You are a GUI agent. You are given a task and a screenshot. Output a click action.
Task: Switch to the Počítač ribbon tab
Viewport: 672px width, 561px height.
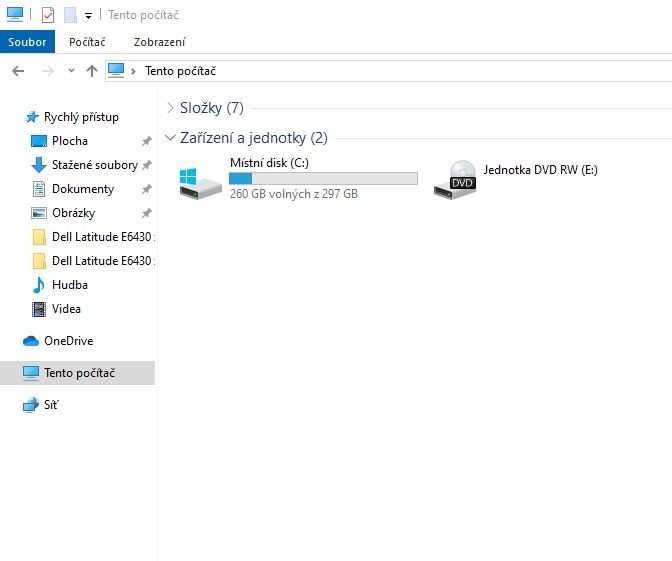pos(87,42)
